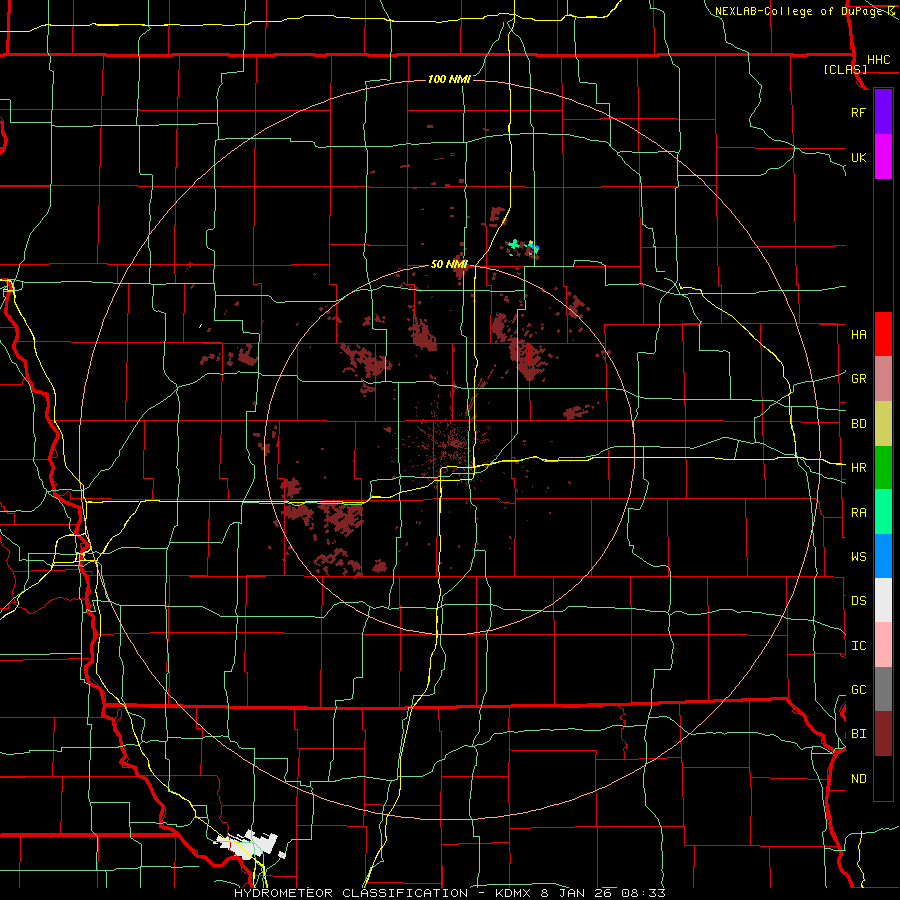Click the 'RA' legend label
This screenshot has width=900, height=900.
pyautogui.click(x=858, y=512)
